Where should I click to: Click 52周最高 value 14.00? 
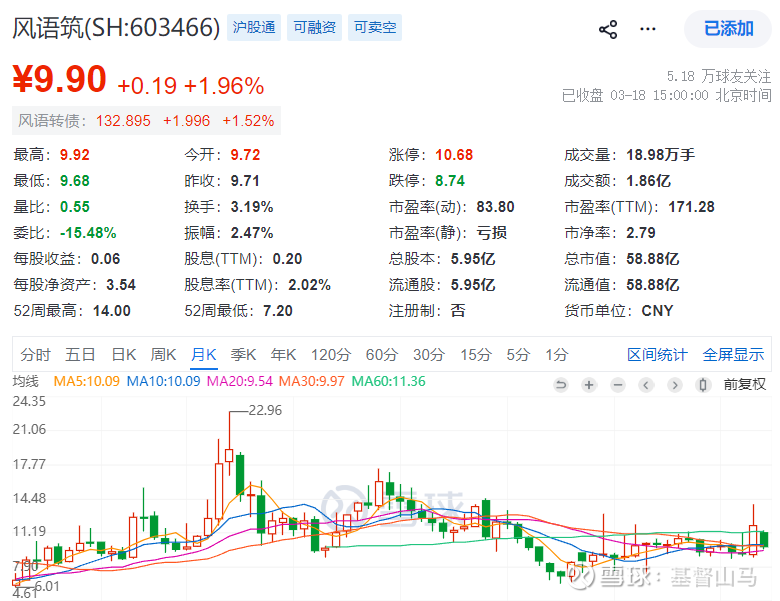(x=112, y=311)
